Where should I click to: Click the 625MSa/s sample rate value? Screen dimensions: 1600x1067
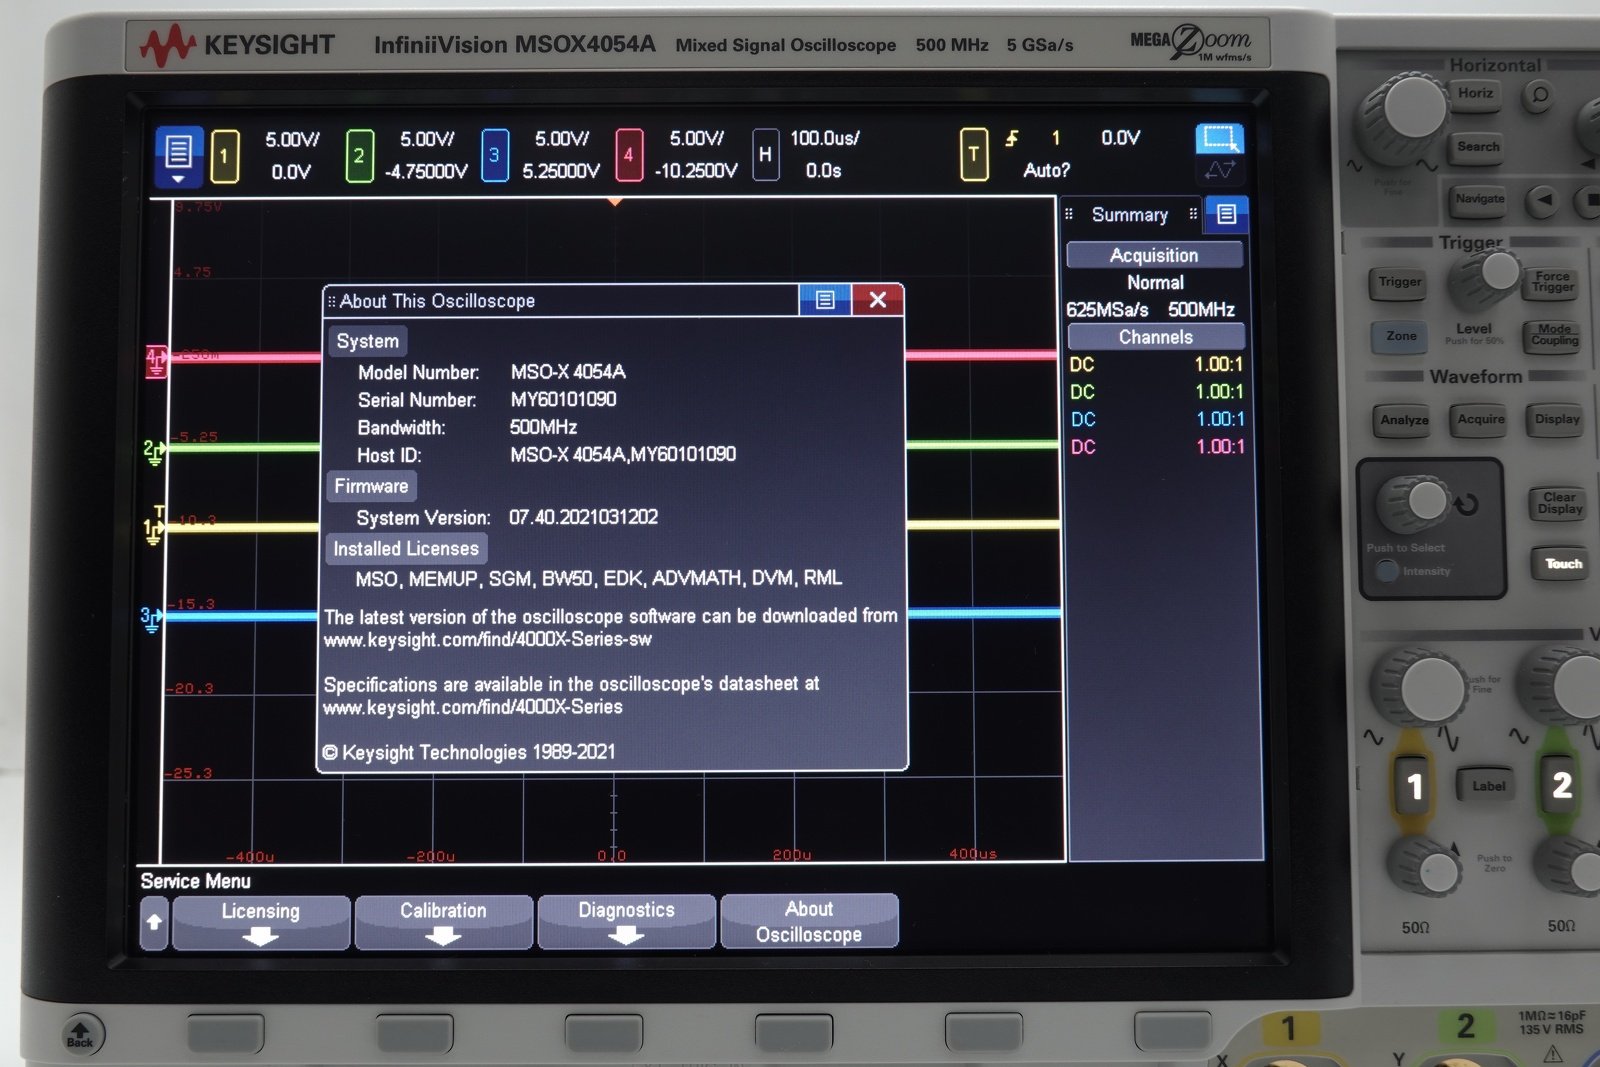[1107, 310]
